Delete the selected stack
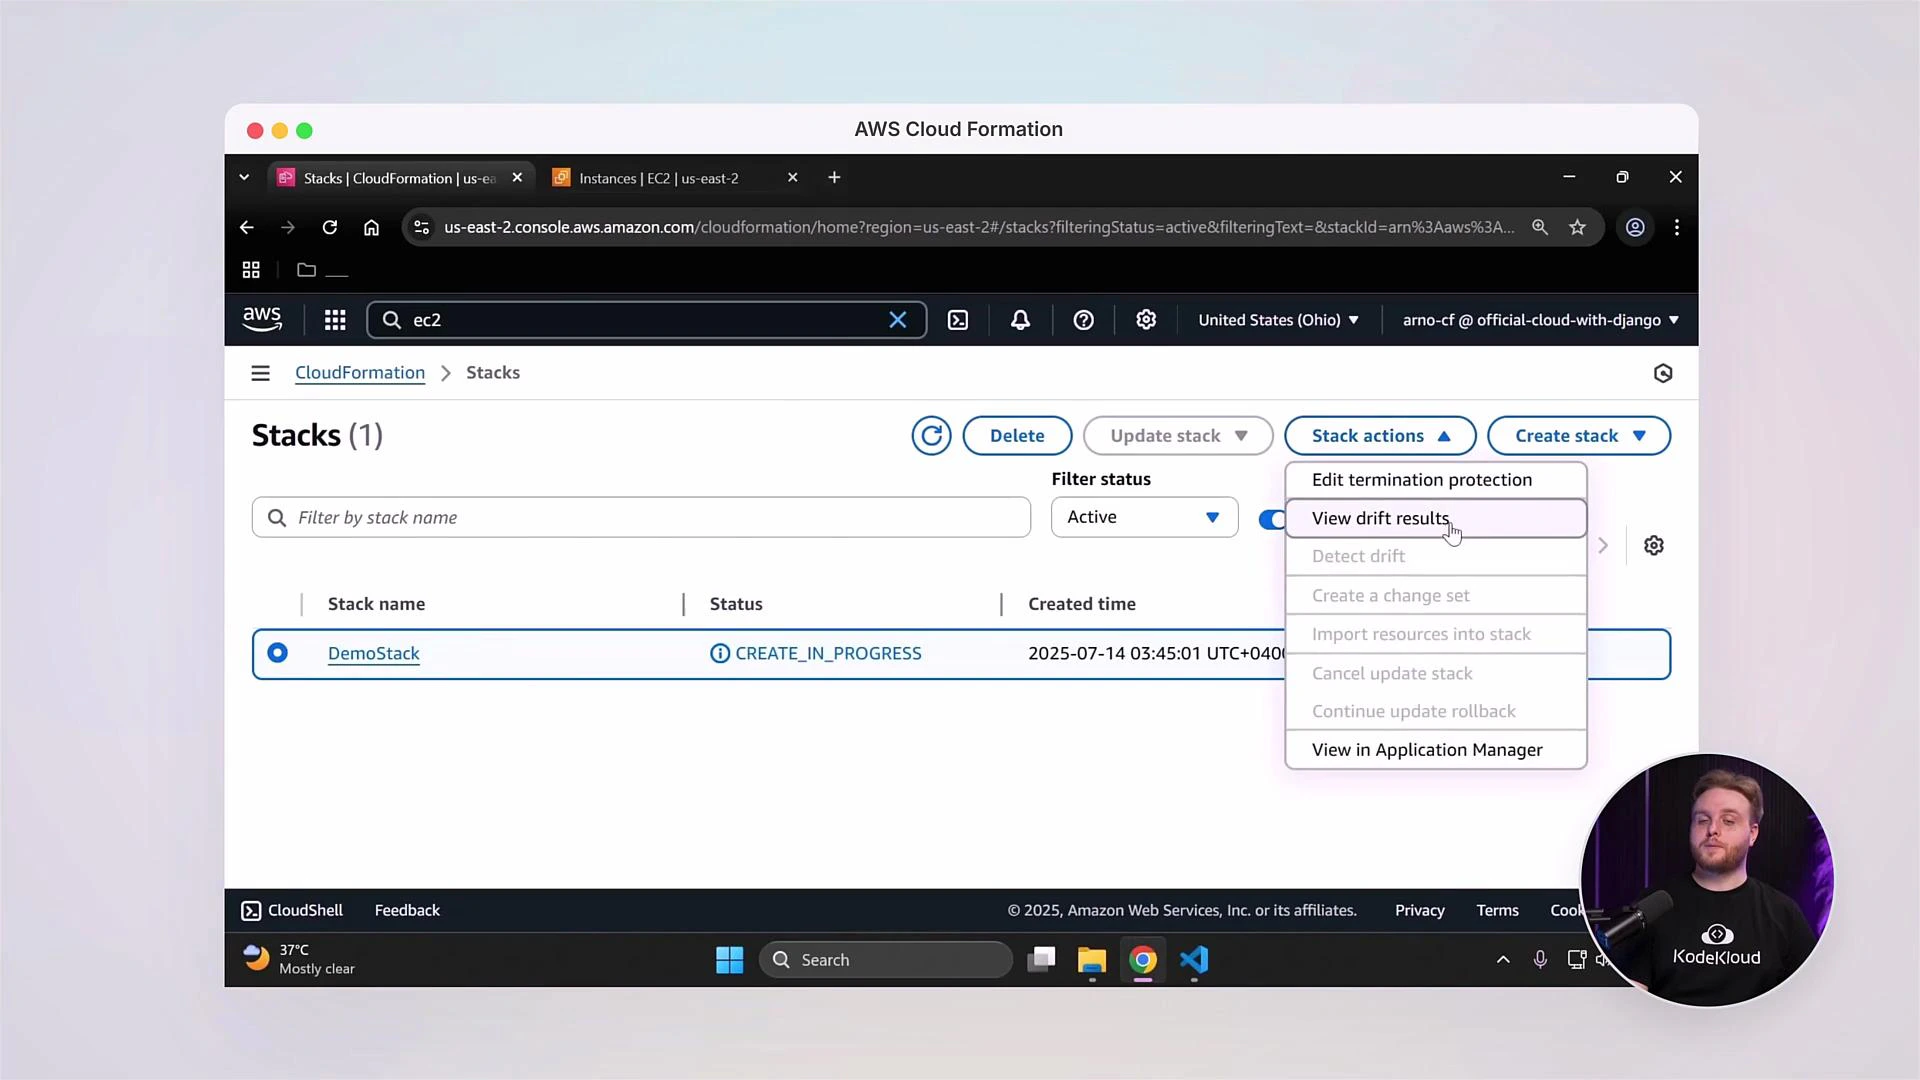Screen dimensions: 1920x1080 pyautogui.click(x=1017, y=436)
